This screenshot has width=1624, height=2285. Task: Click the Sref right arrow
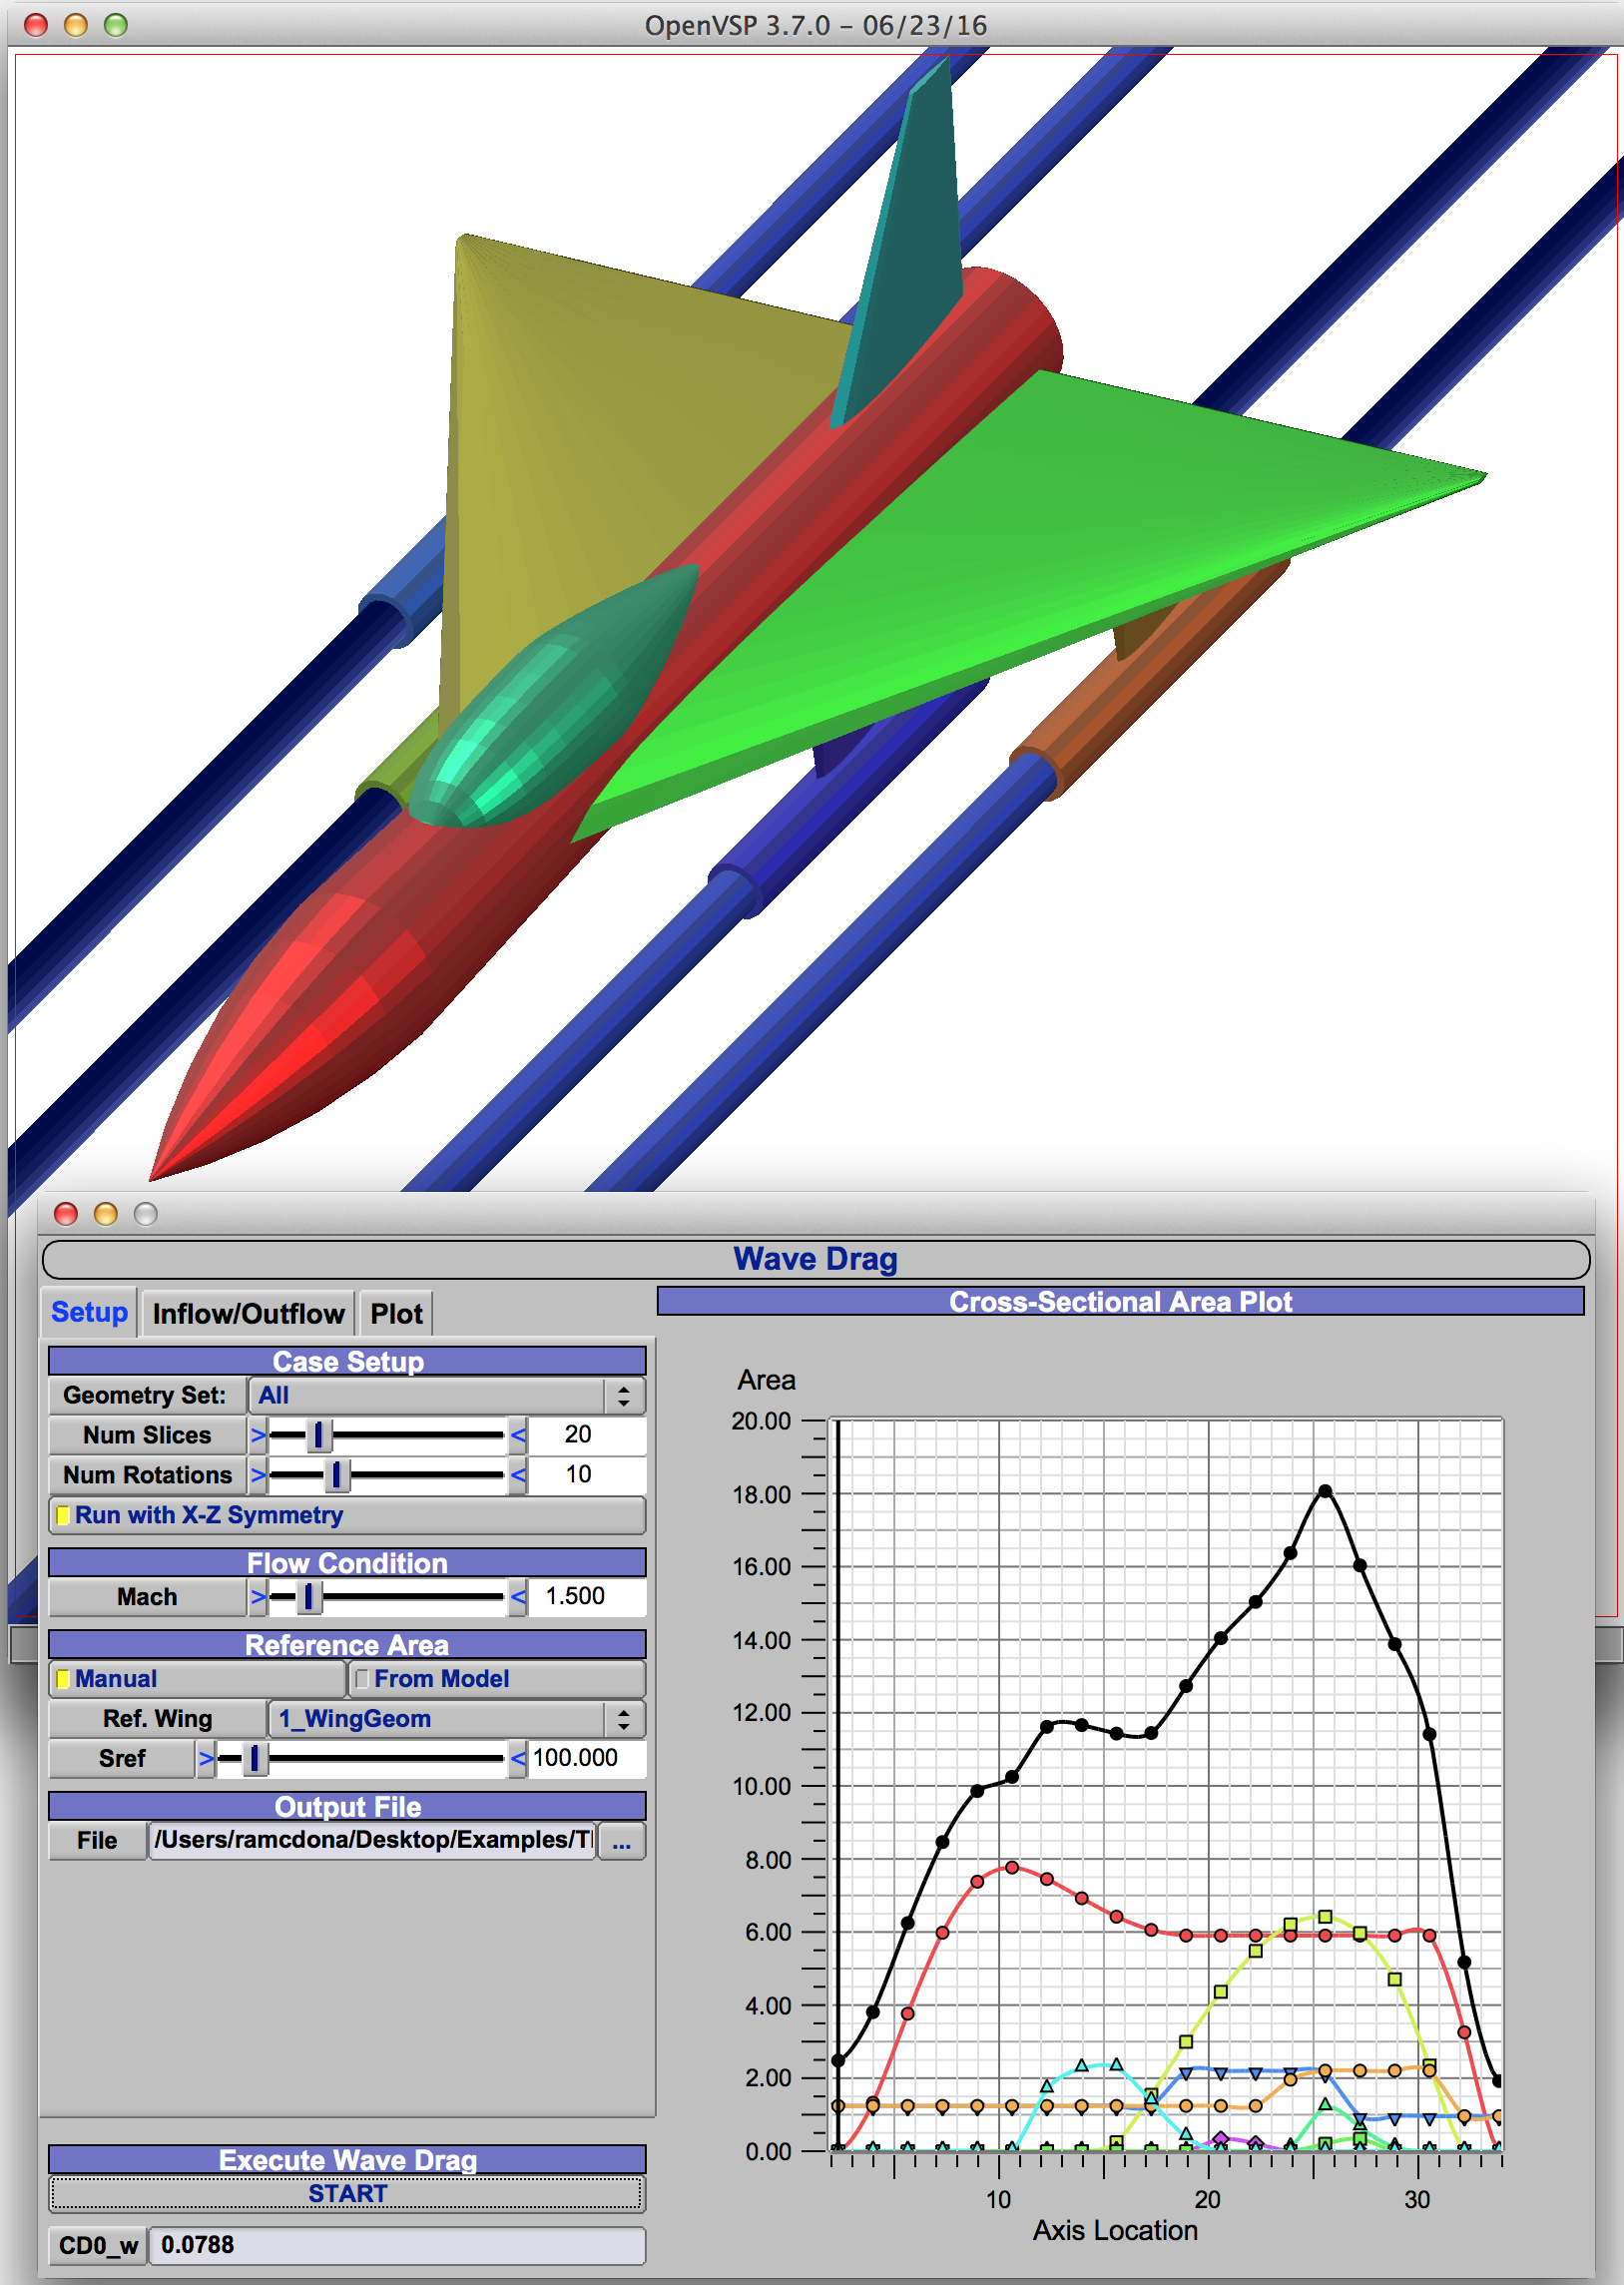(518, 1758)
